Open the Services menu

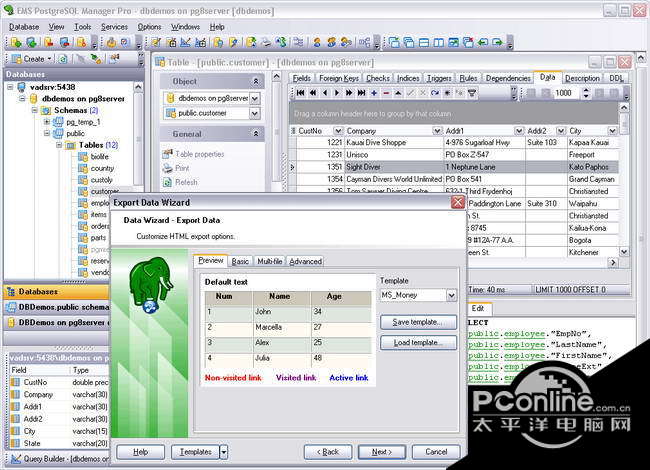click(114, 27)
